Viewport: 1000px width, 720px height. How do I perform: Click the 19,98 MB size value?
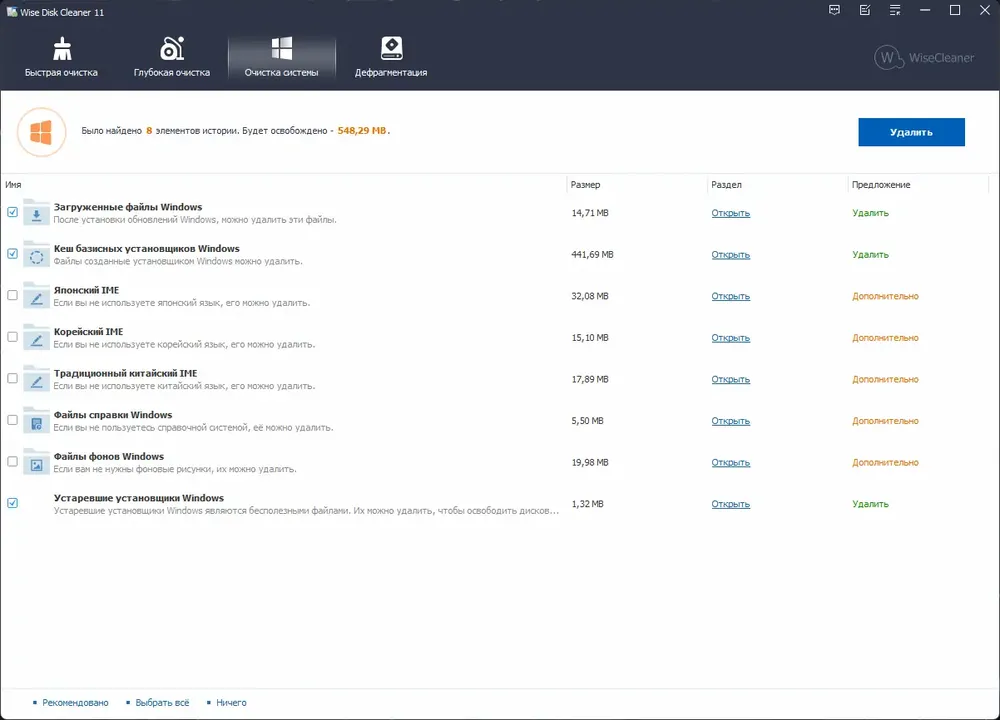590,462
